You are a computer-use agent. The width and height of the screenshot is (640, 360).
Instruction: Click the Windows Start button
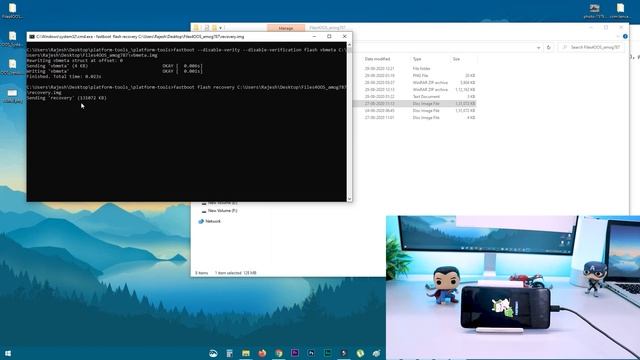coord(8,353)
